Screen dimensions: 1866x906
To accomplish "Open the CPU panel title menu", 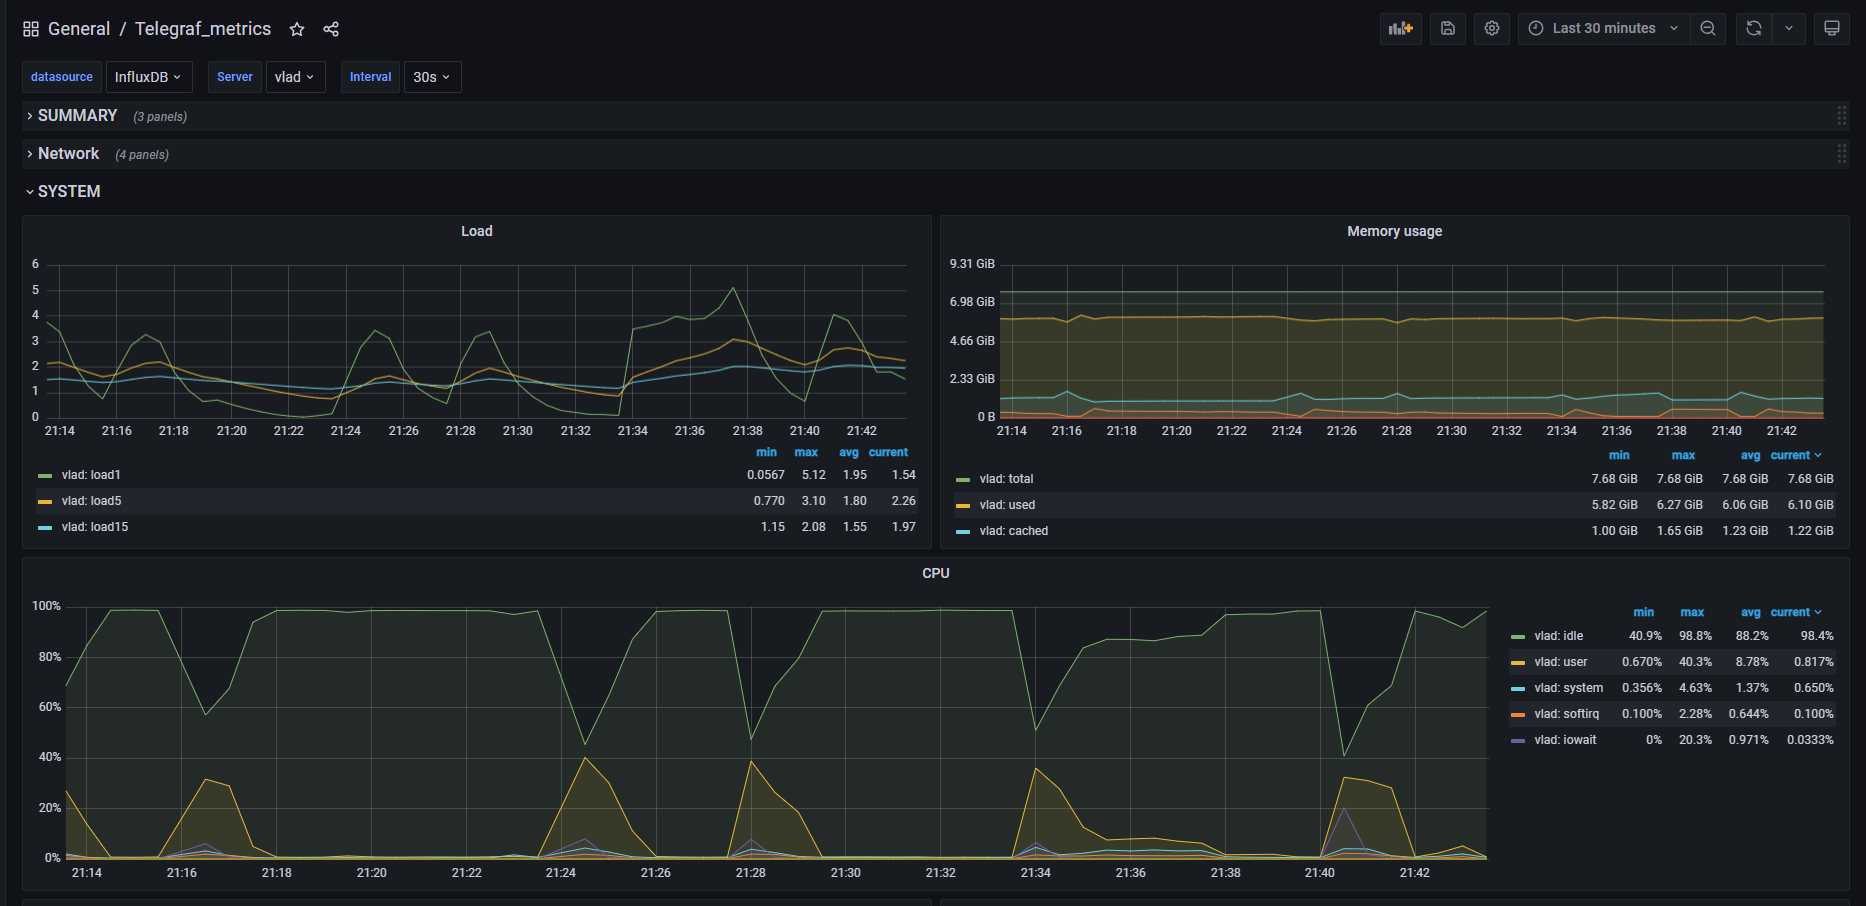I will (x=936, y=573).
